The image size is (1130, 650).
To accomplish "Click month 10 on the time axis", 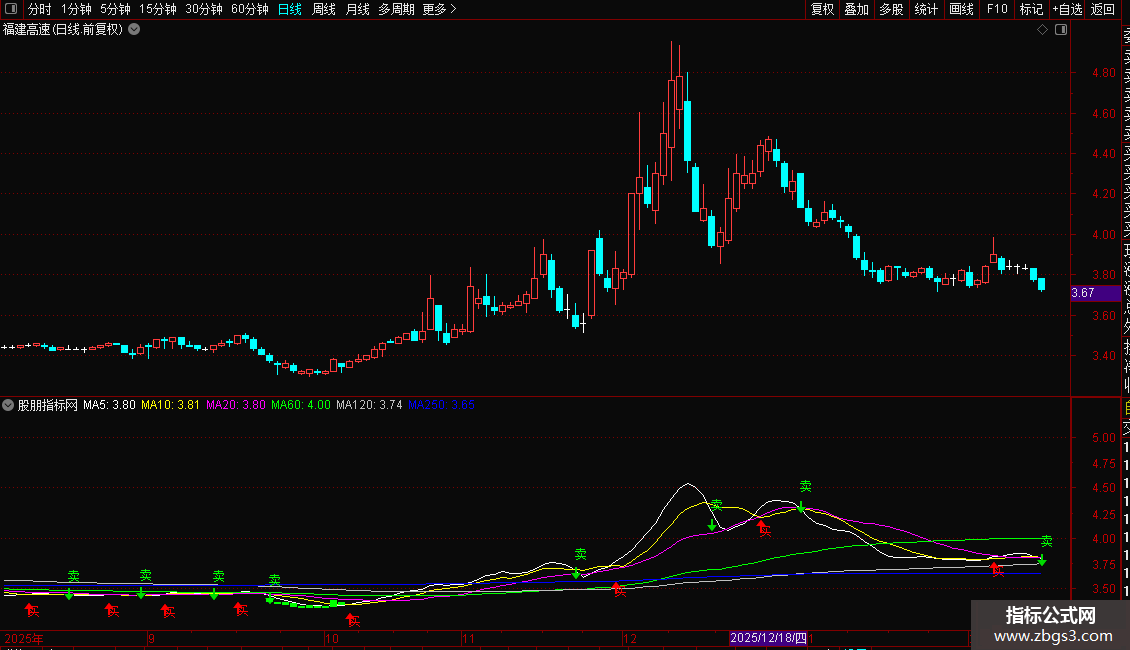I will [332, 638].
